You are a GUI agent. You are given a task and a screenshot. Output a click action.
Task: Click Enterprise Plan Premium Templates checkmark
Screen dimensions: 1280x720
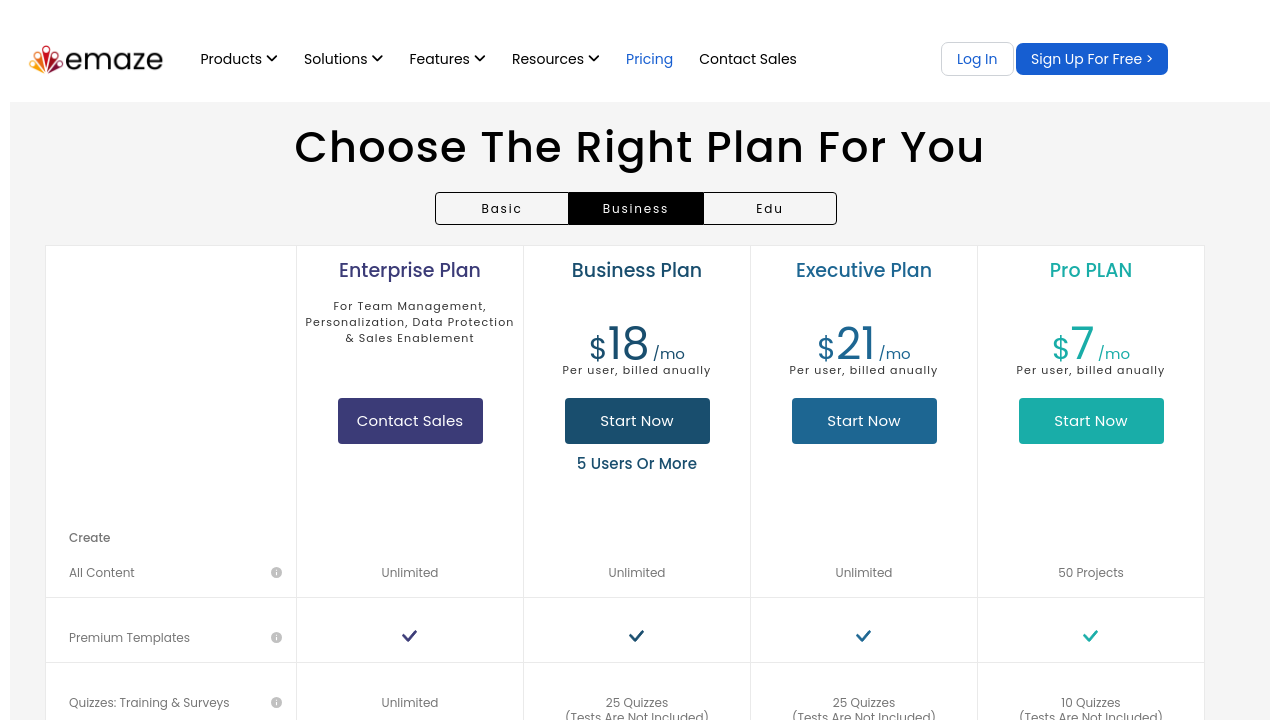pyautogui.click(x=409, y=636)
